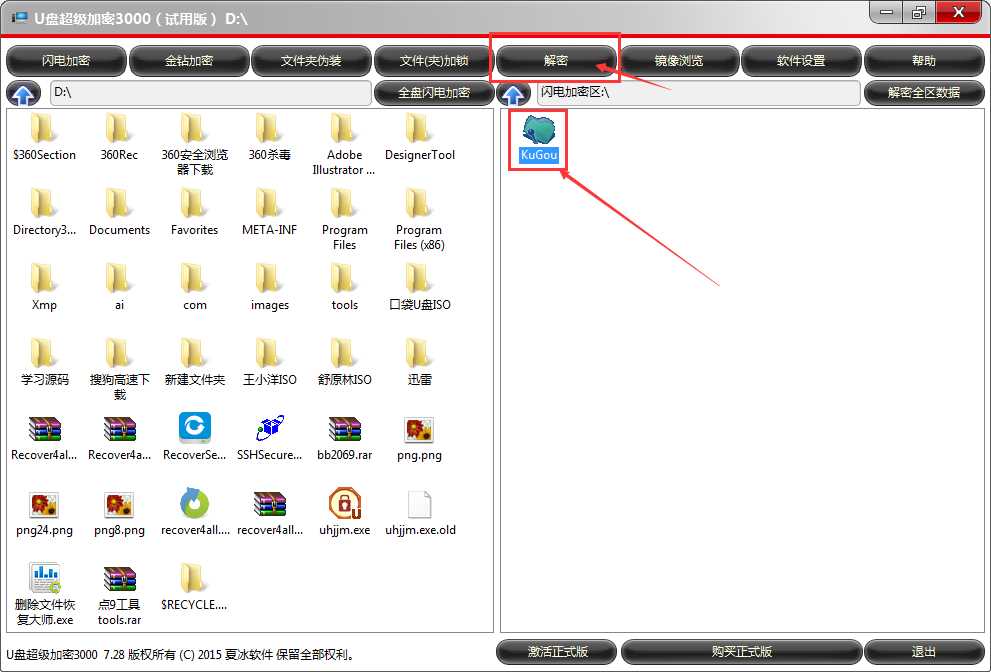Open the 闪电加密 function
This screenshot has width=991, height=672.
coord(66,61)
